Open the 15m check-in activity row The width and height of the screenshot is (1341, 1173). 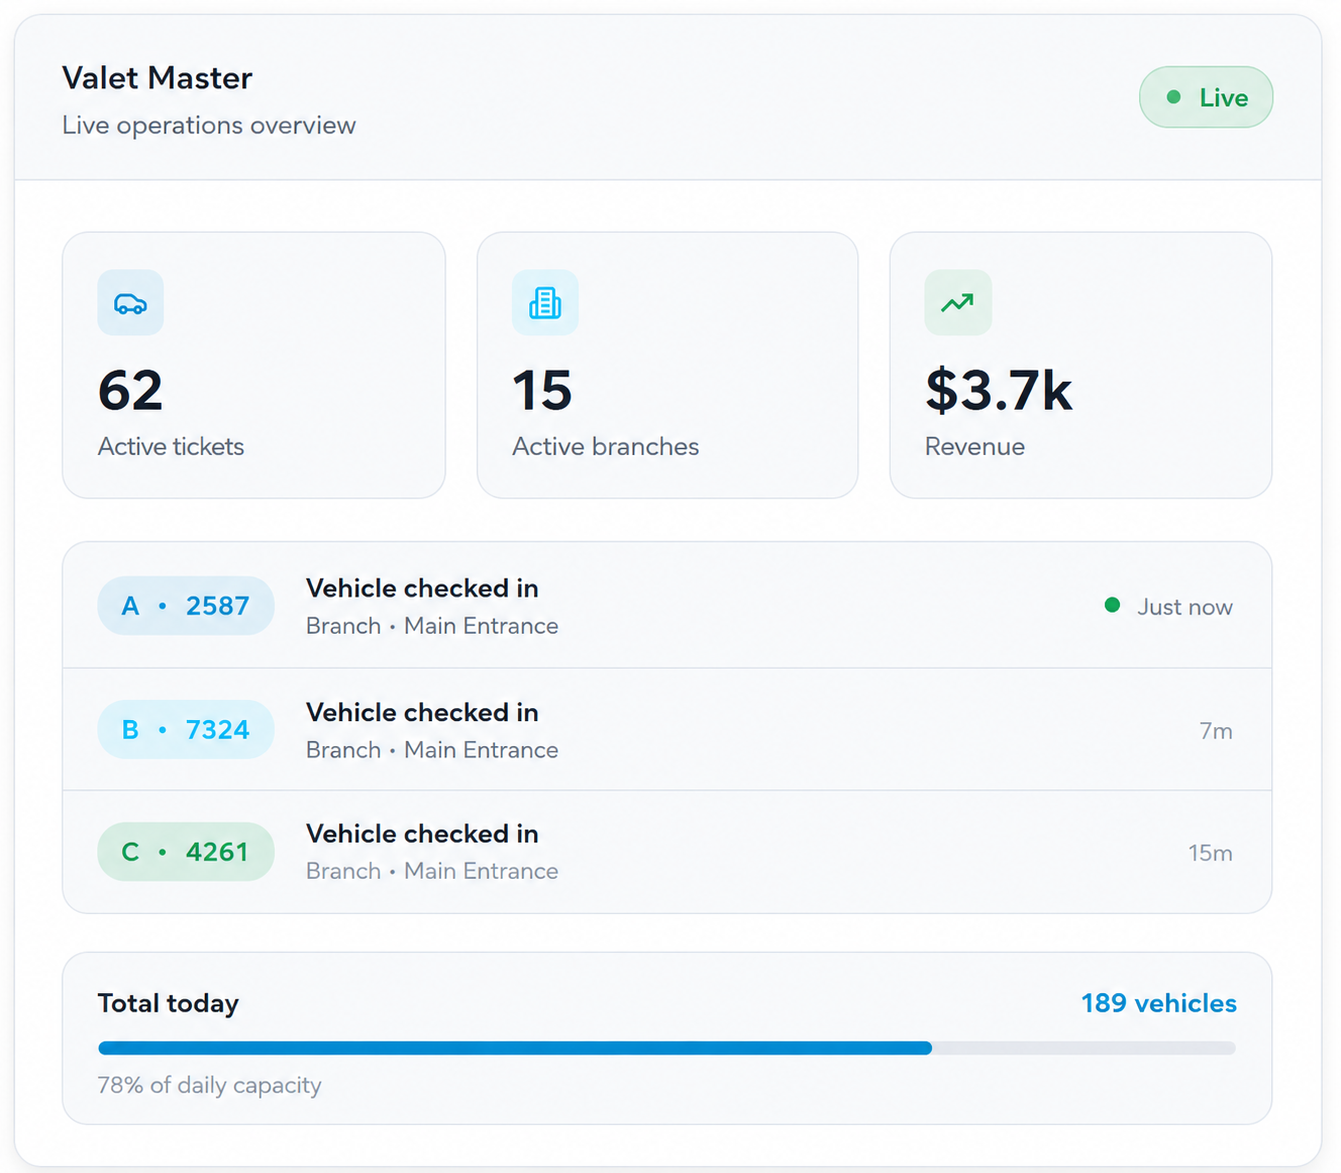coord(667,852)
